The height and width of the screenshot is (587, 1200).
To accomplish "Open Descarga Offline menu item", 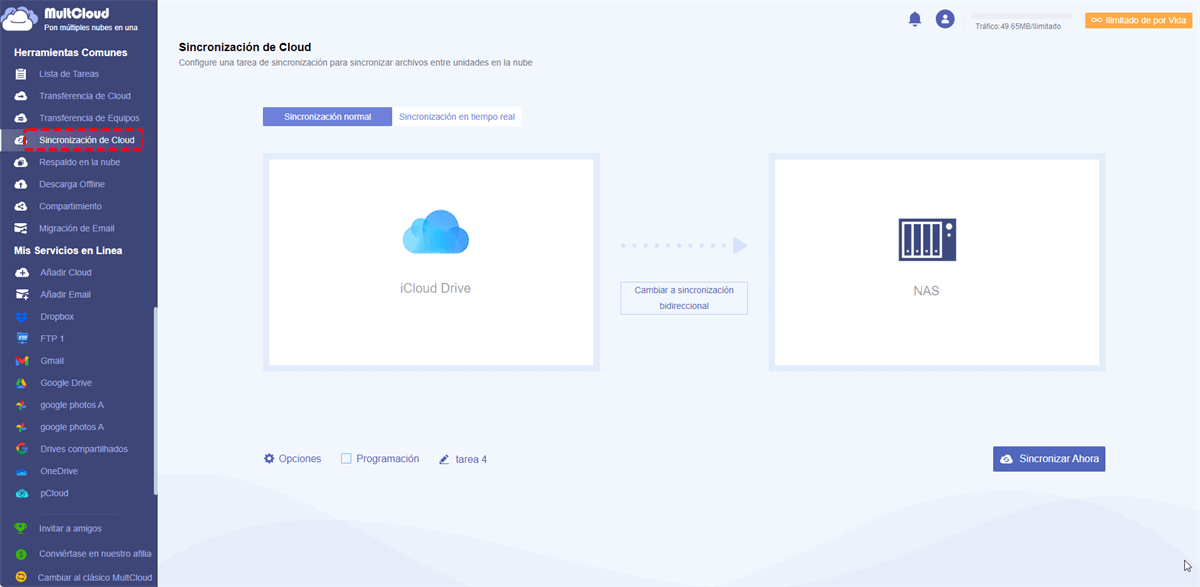I will tap(72, 184).
